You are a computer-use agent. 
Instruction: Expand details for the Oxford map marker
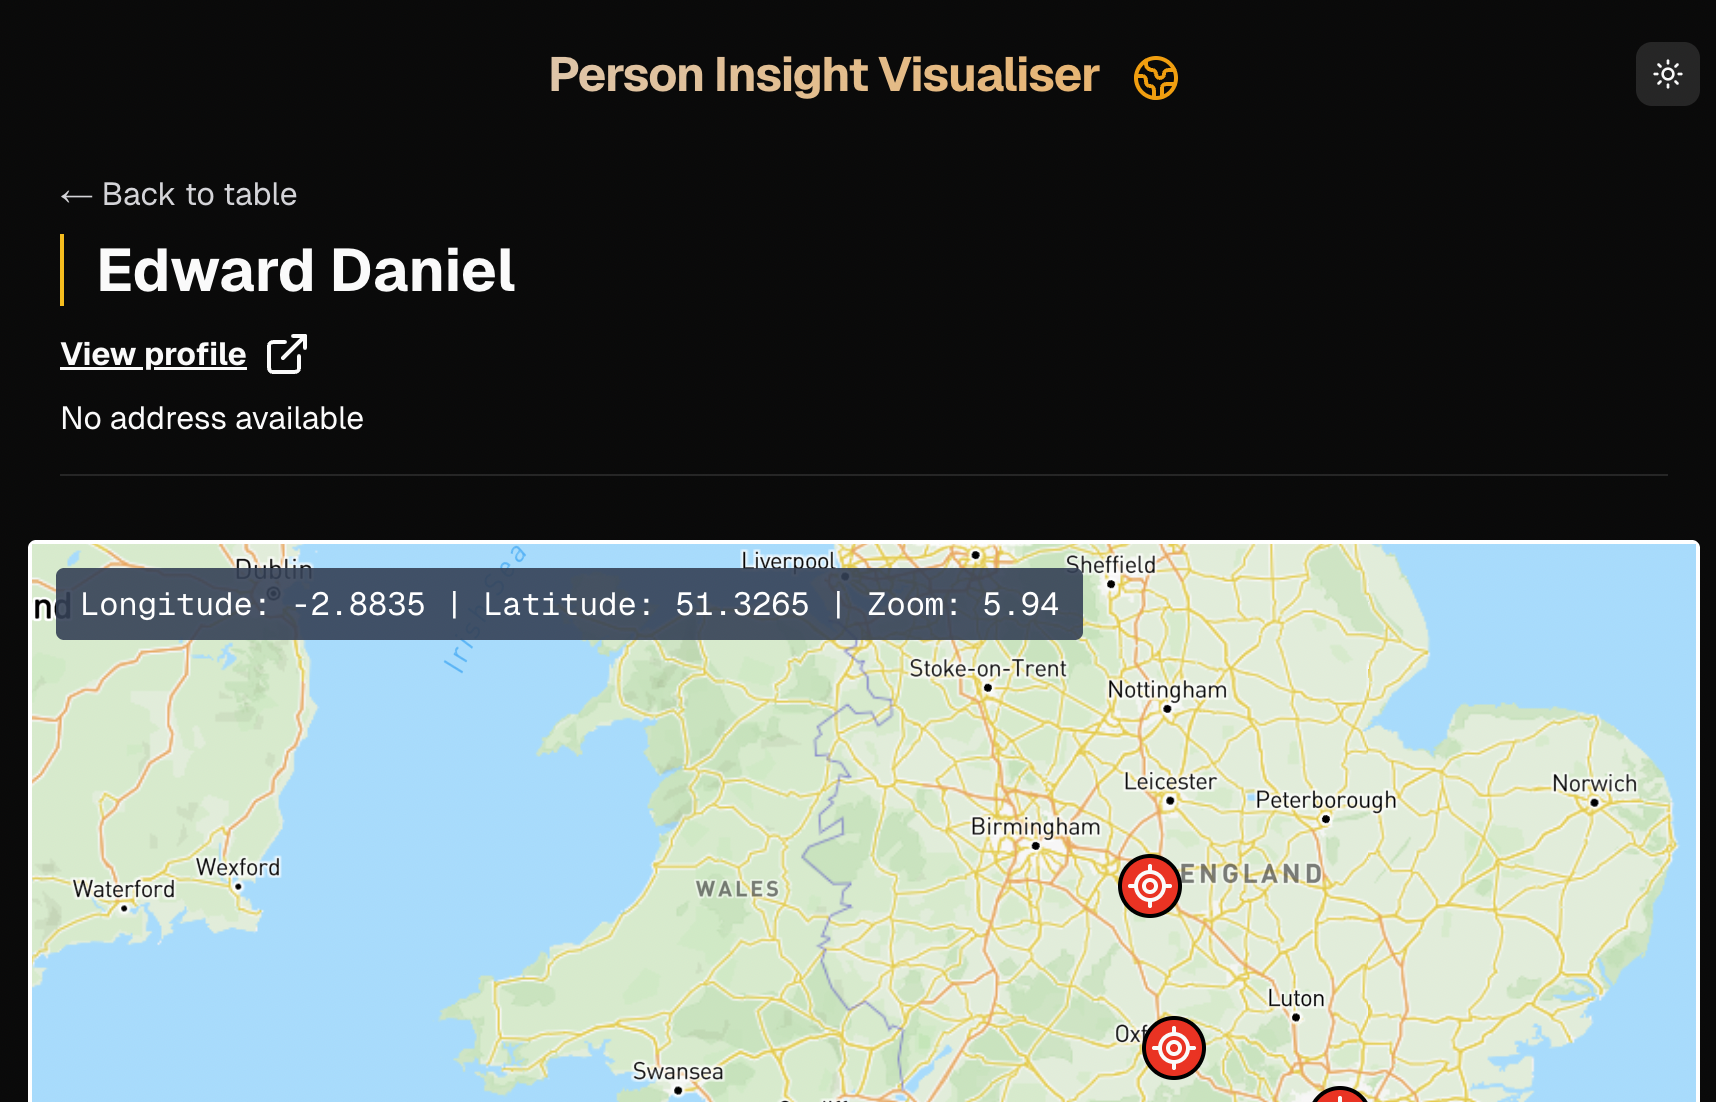coord(1173,1047)
